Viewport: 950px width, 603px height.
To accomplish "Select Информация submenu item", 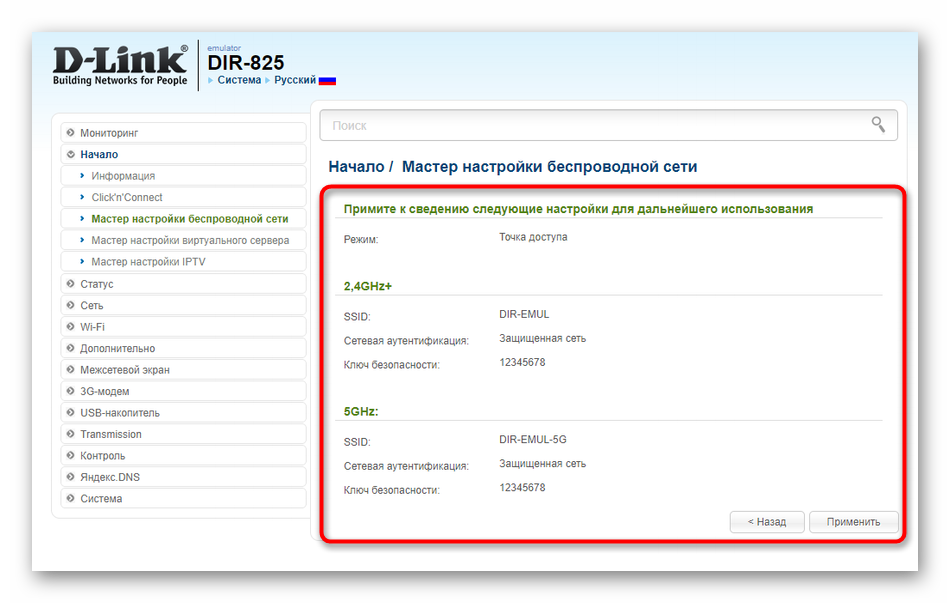I will click(123, 176).
